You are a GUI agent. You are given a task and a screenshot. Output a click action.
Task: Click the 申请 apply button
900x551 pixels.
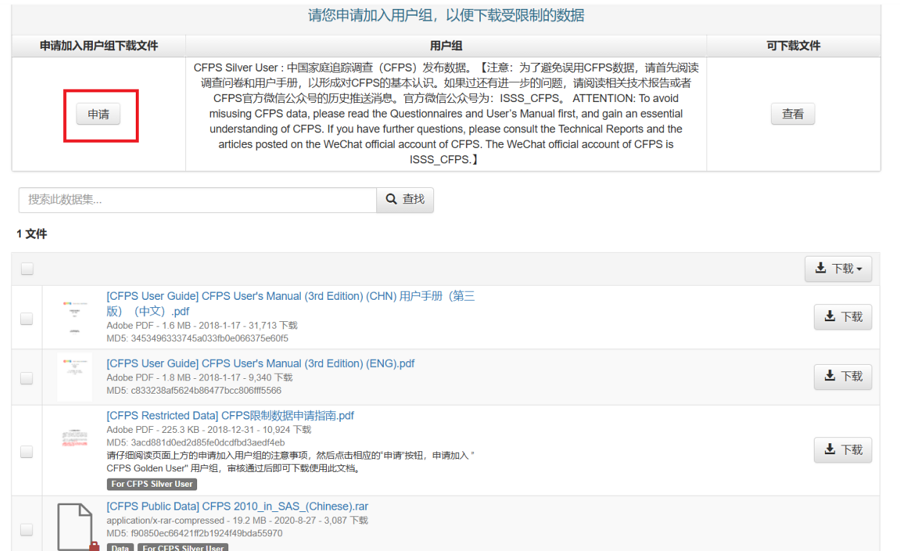(x=98, y=114)
